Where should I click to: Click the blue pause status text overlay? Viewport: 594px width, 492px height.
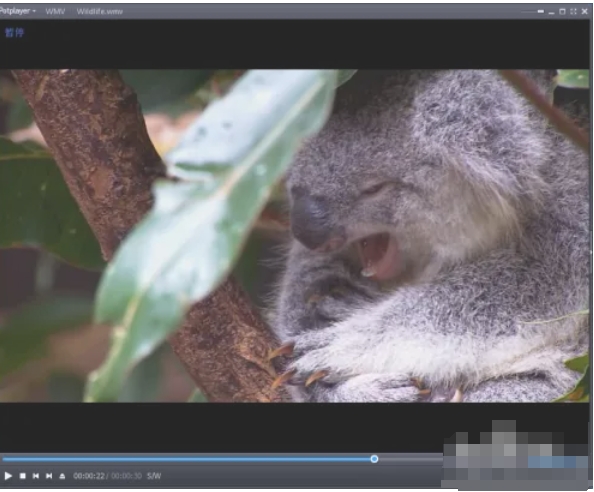point(14,33)
